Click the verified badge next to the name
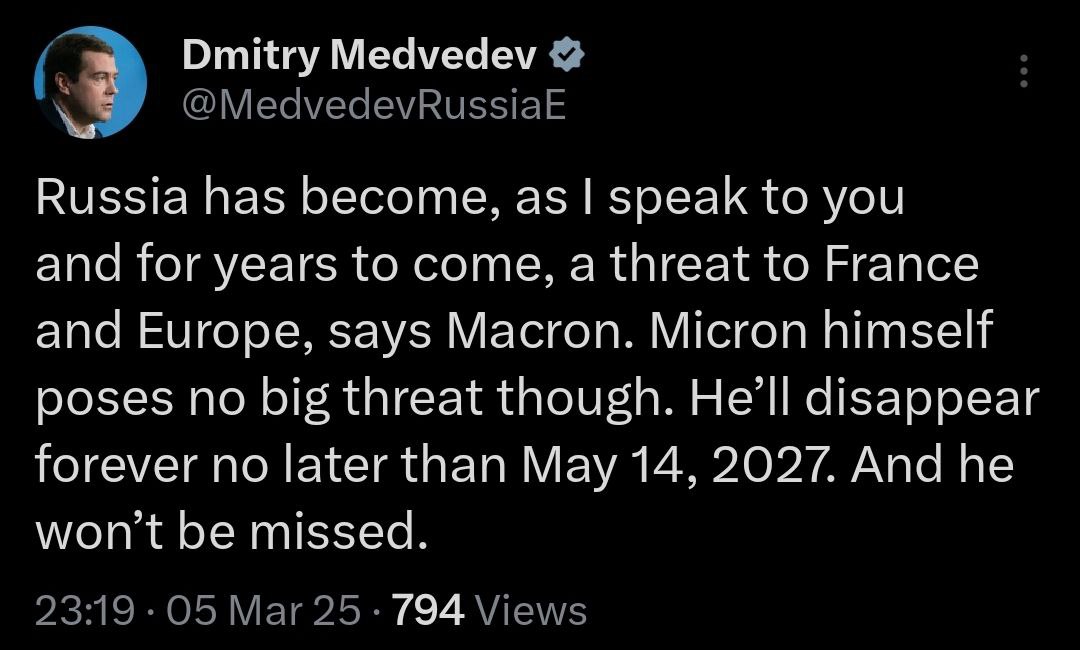1080x650 pixels. coord(568,58)
